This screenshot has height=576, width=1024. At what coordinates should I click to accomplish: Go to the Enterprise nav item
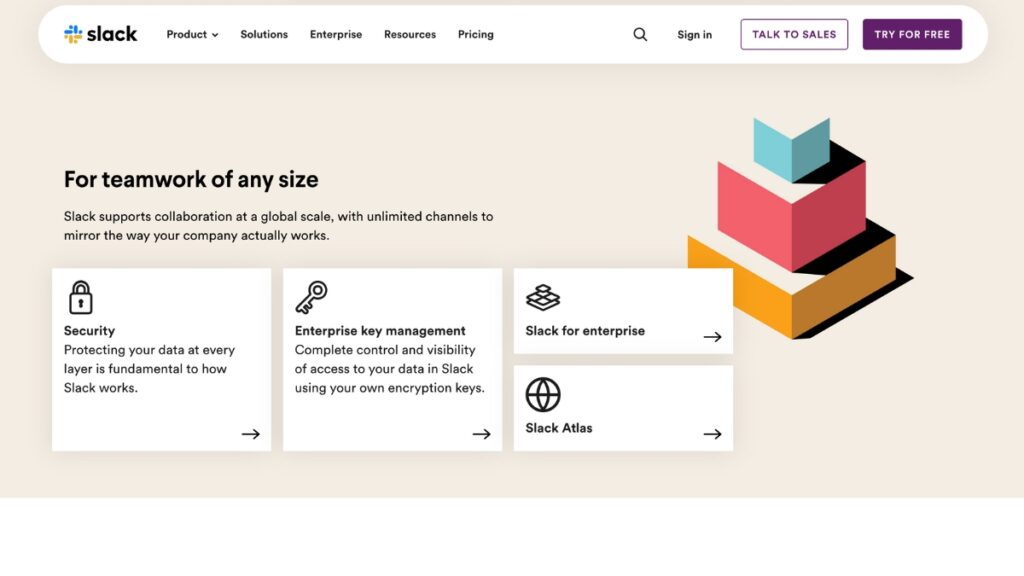coord(336,35)
